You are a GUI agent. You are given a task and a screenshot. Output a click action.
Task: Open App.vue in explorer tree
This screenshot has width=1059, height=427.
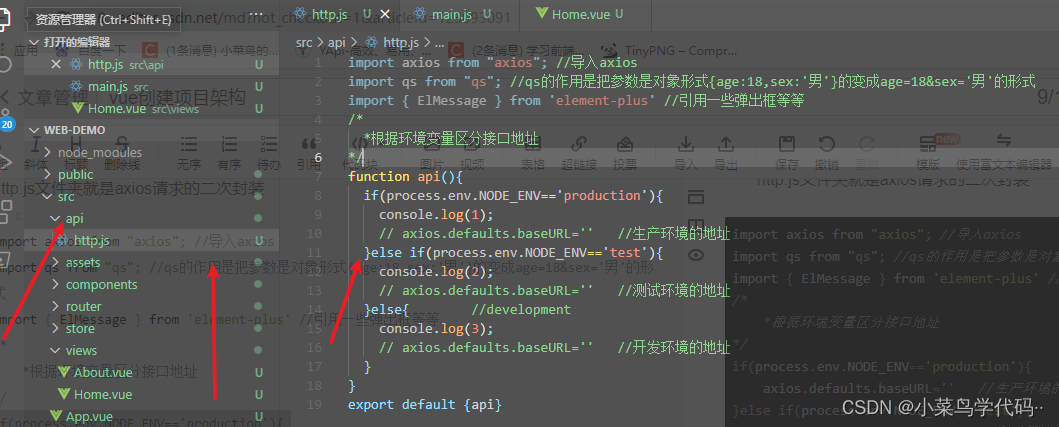coord(151,416)
